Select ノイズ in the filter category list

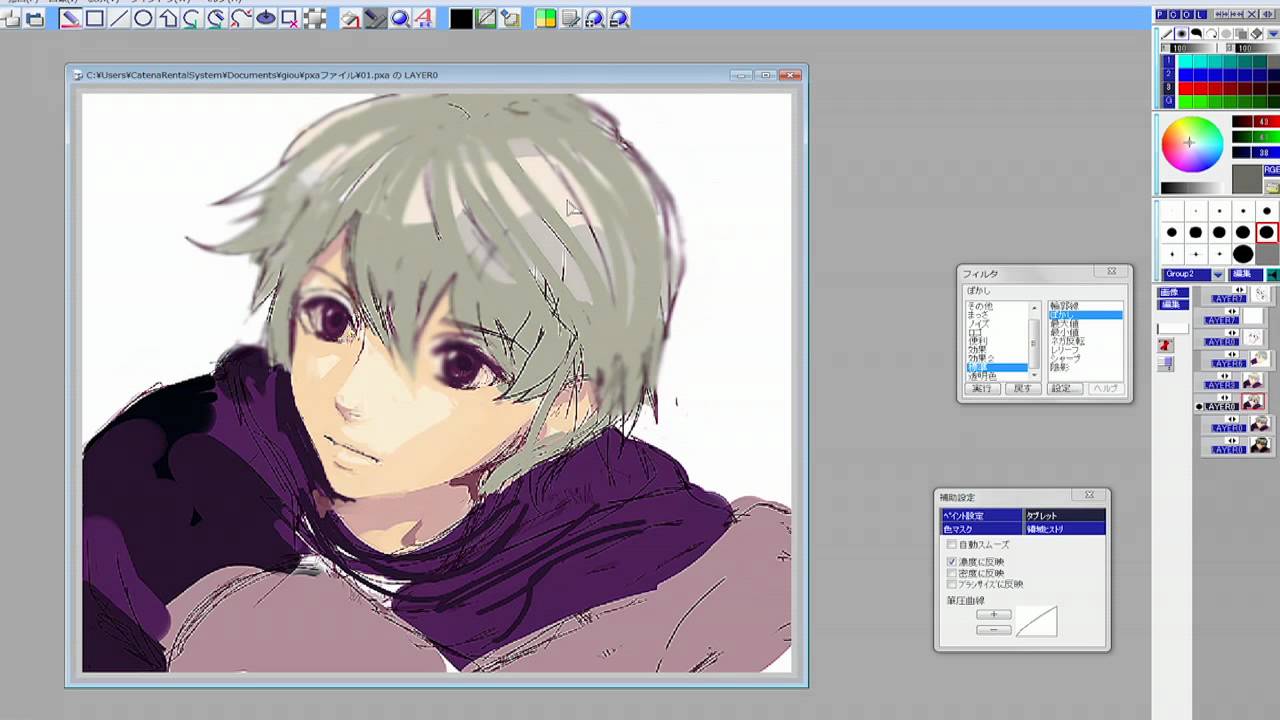click(978, 324)
